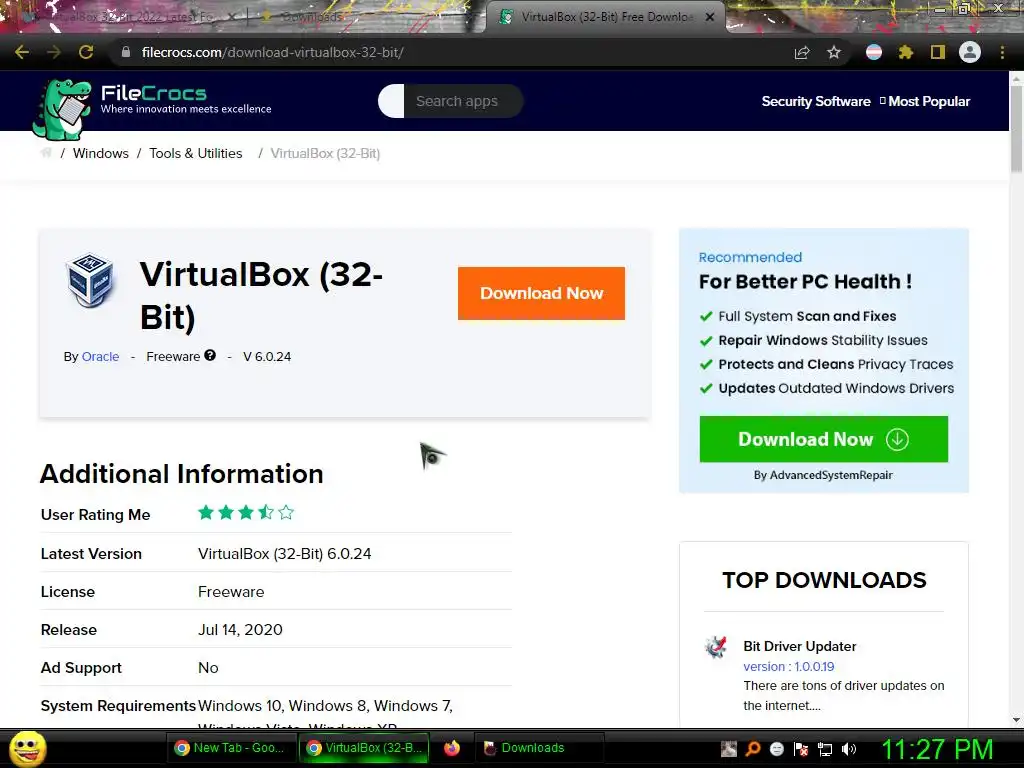Click the 'V 6.0.24' version label

point(267,357)
